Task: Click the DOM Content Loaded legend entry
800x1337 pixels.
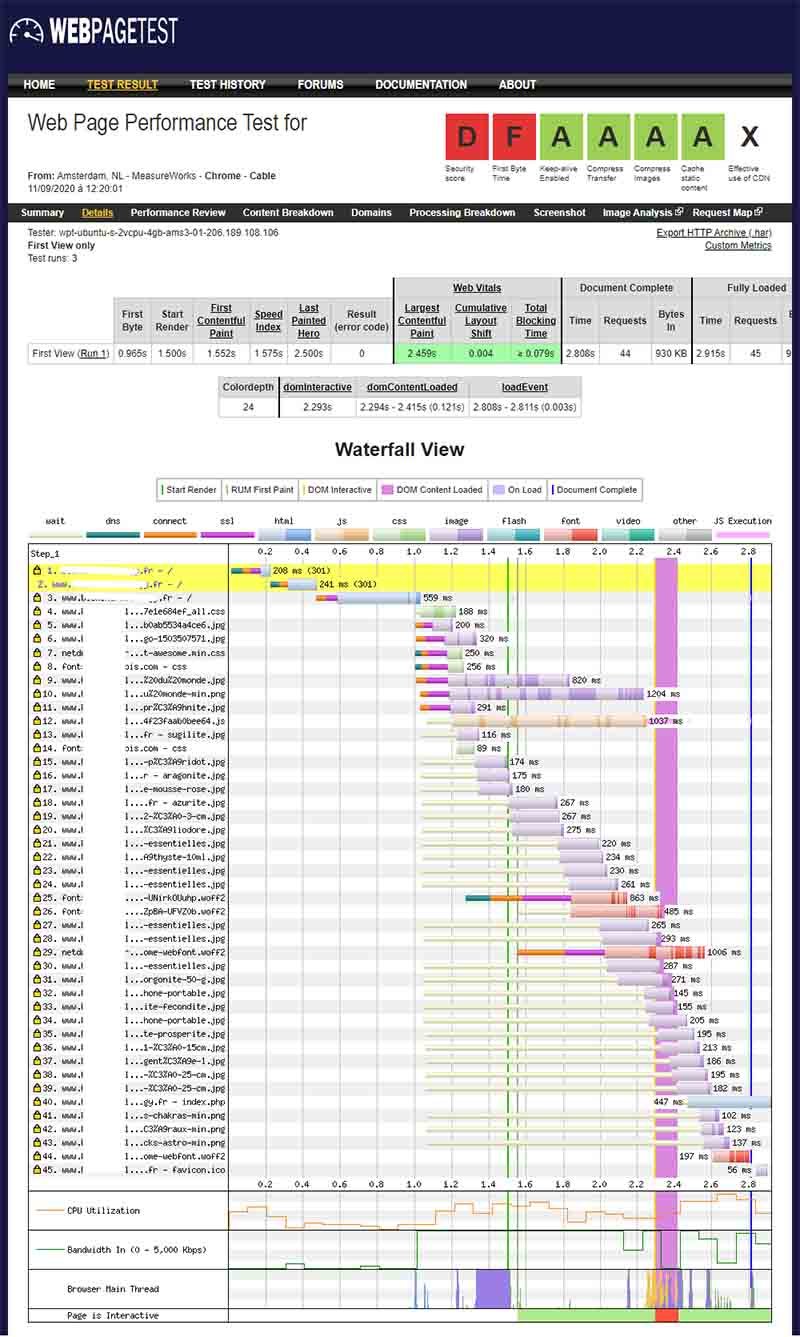Action: [x=432, y=490]
